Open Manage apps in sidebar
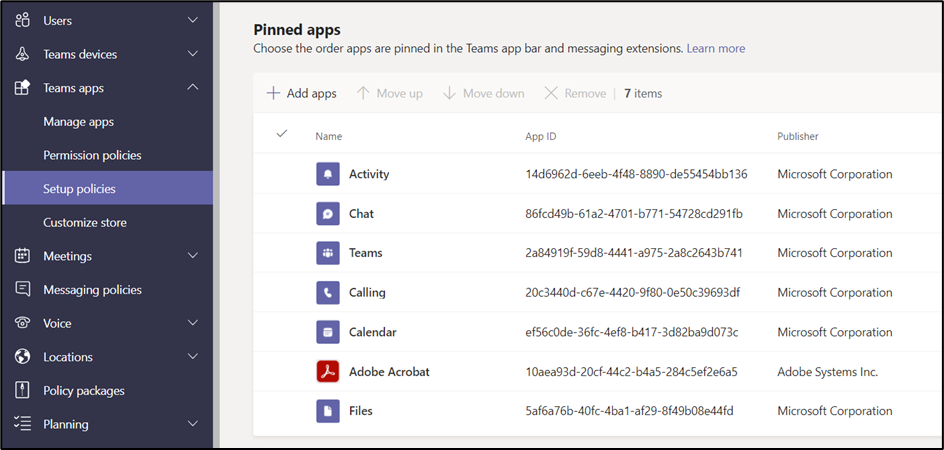The height and width of the screenshot is (450, 944). pyautogui.click(x=78, y=122)
